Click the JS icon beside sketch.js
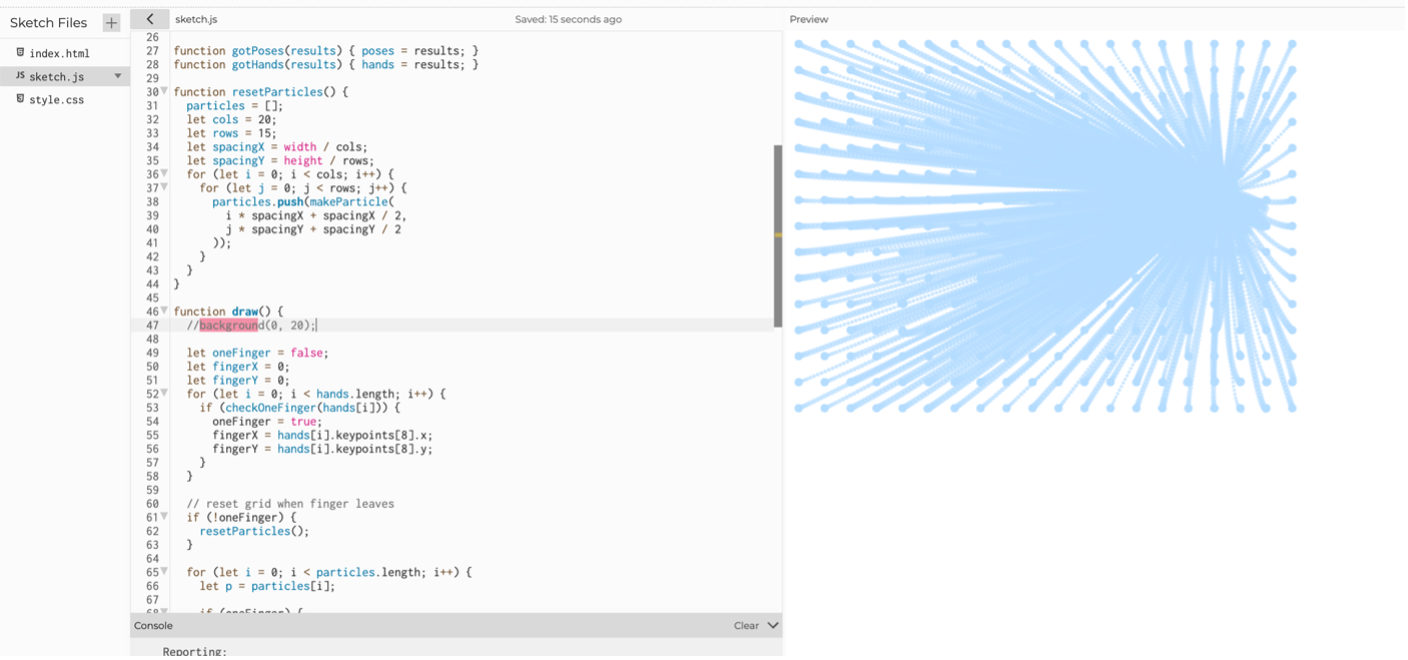Image resolution: width=1408 pixels, height=660 pixels. pyautogui.click(x=20, y=76)
